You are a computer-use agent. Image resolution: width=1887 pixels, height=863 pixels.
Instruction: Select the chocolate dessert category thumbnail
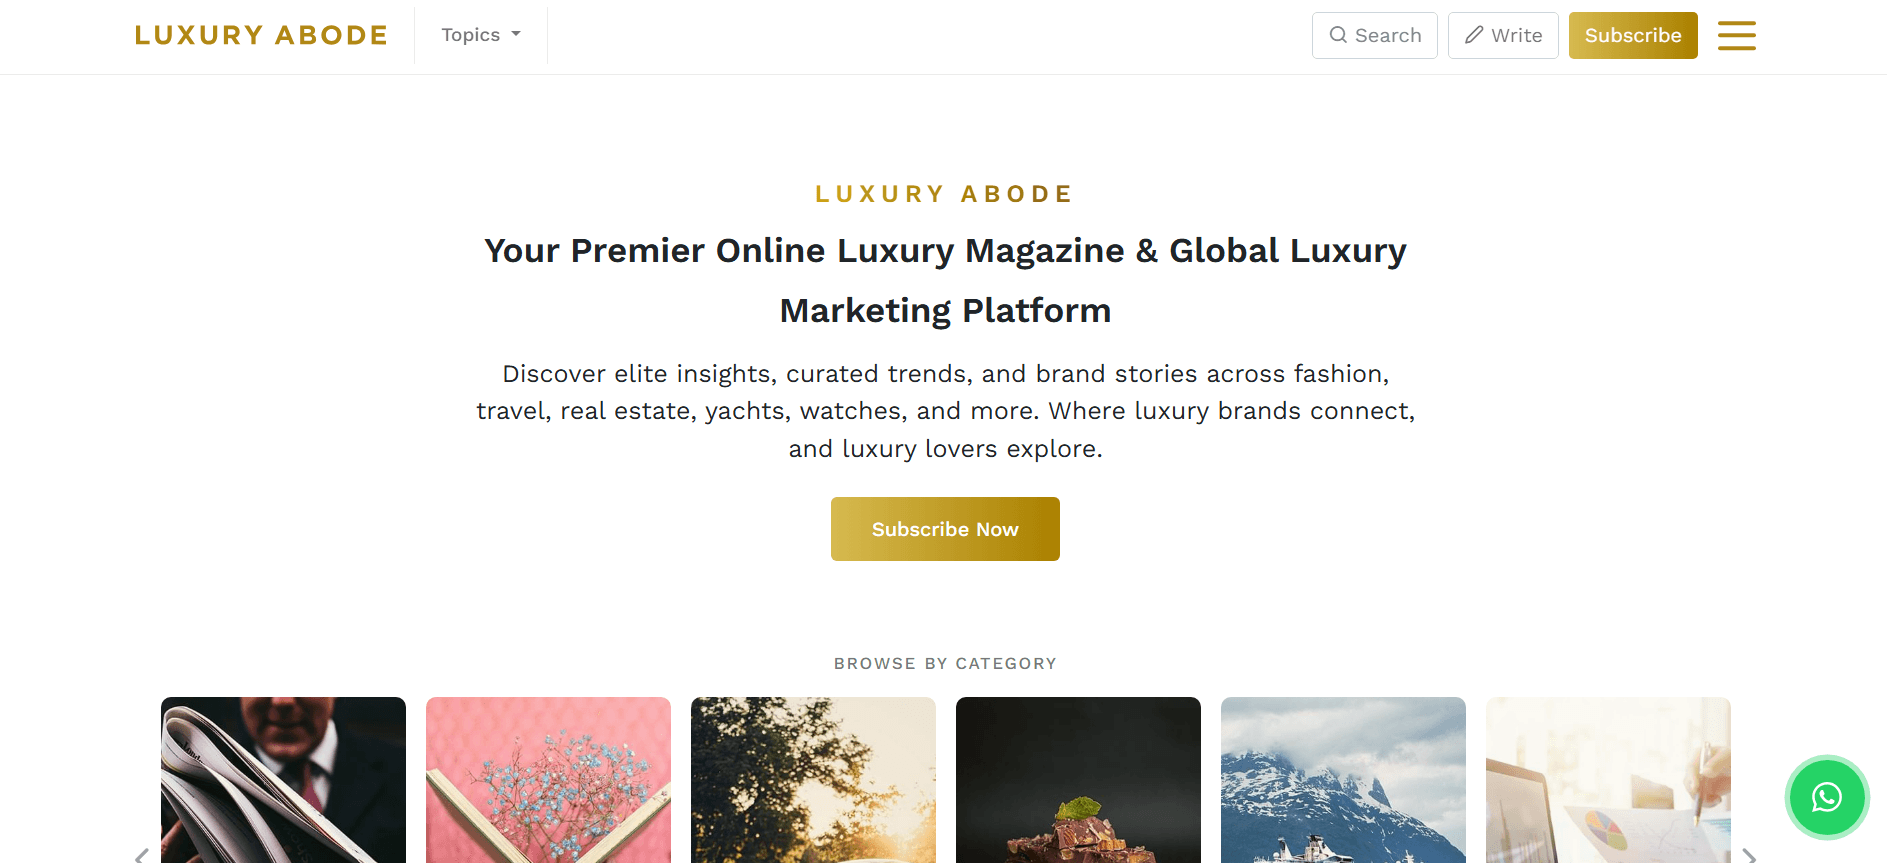(x=1078, y=780)
